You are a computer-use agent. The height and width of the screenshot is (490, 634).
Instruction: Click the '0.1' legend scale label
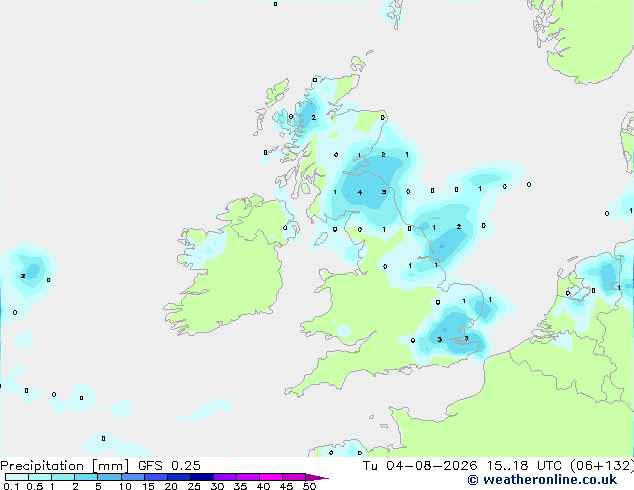point(11,486)
